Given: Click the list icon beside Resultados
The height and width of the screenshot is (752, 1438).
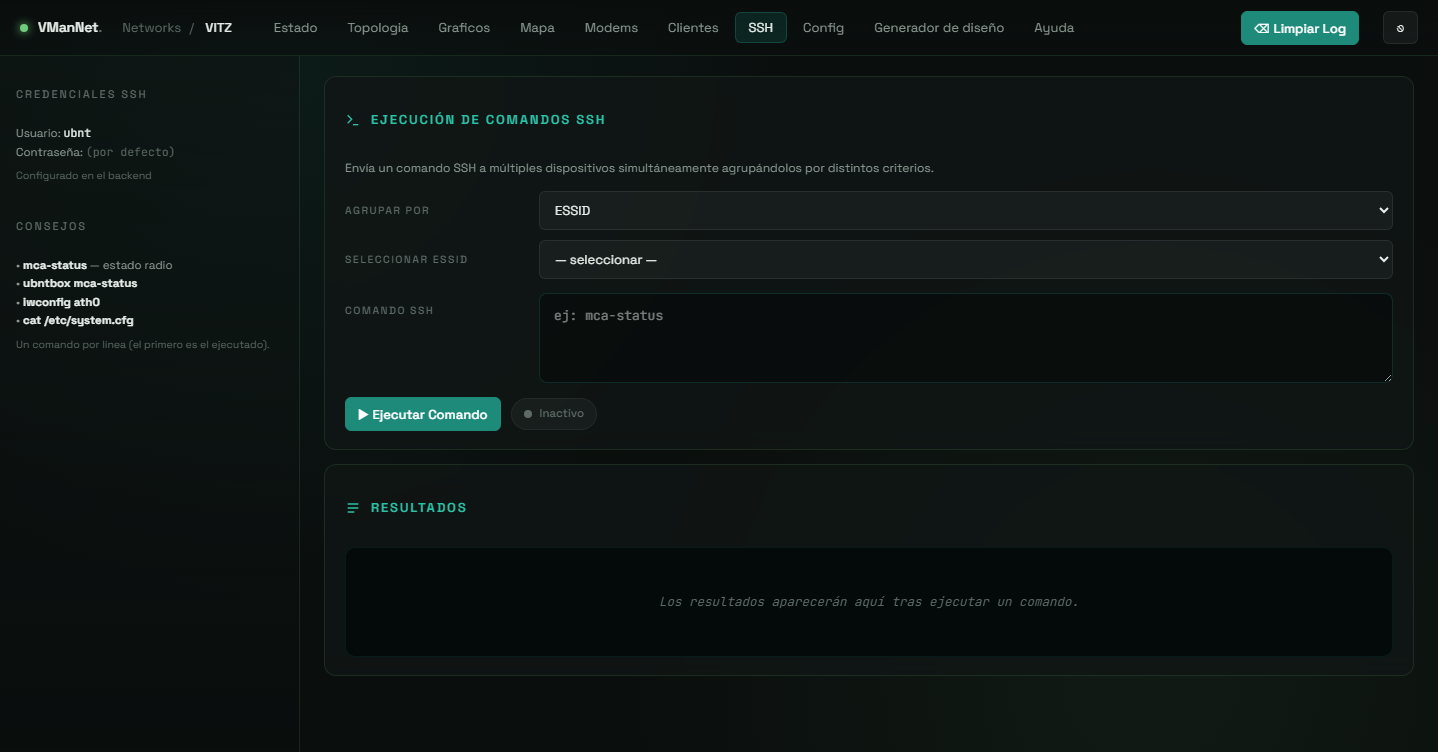Looking at the screenshot, I should pyautogui.click(x=352, y=508).
